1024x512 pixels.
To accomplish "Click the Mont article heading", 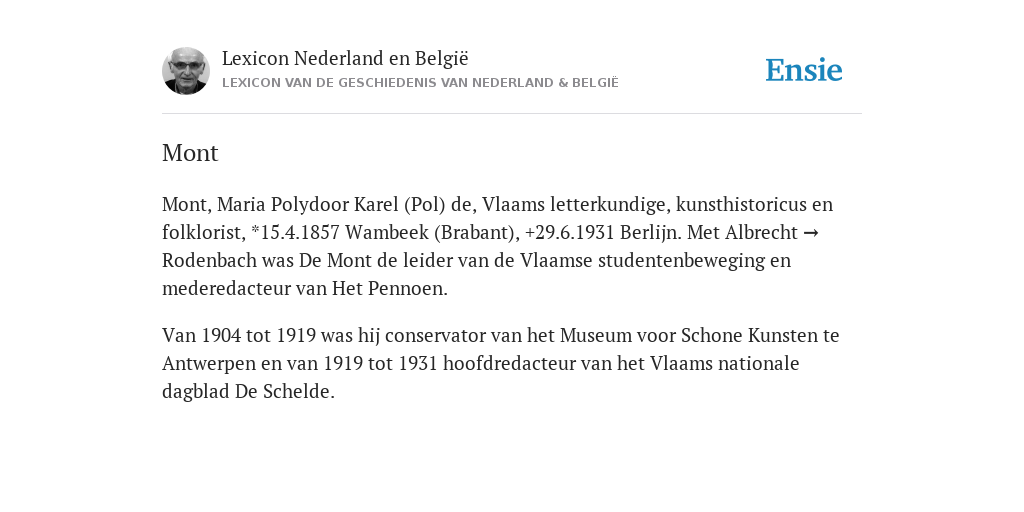I will pyautogui.click(x=190, y=153).
